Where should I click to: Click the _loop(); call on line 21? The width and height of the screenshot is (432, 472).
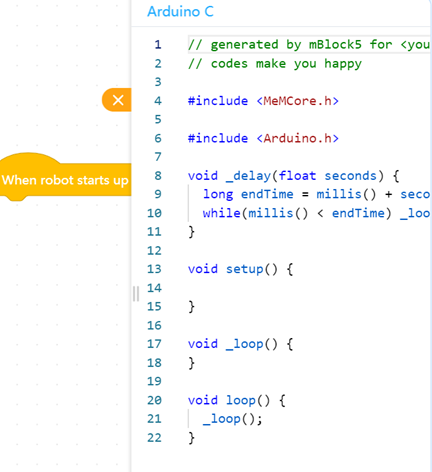pyautogui.click(x=233, y=419)
